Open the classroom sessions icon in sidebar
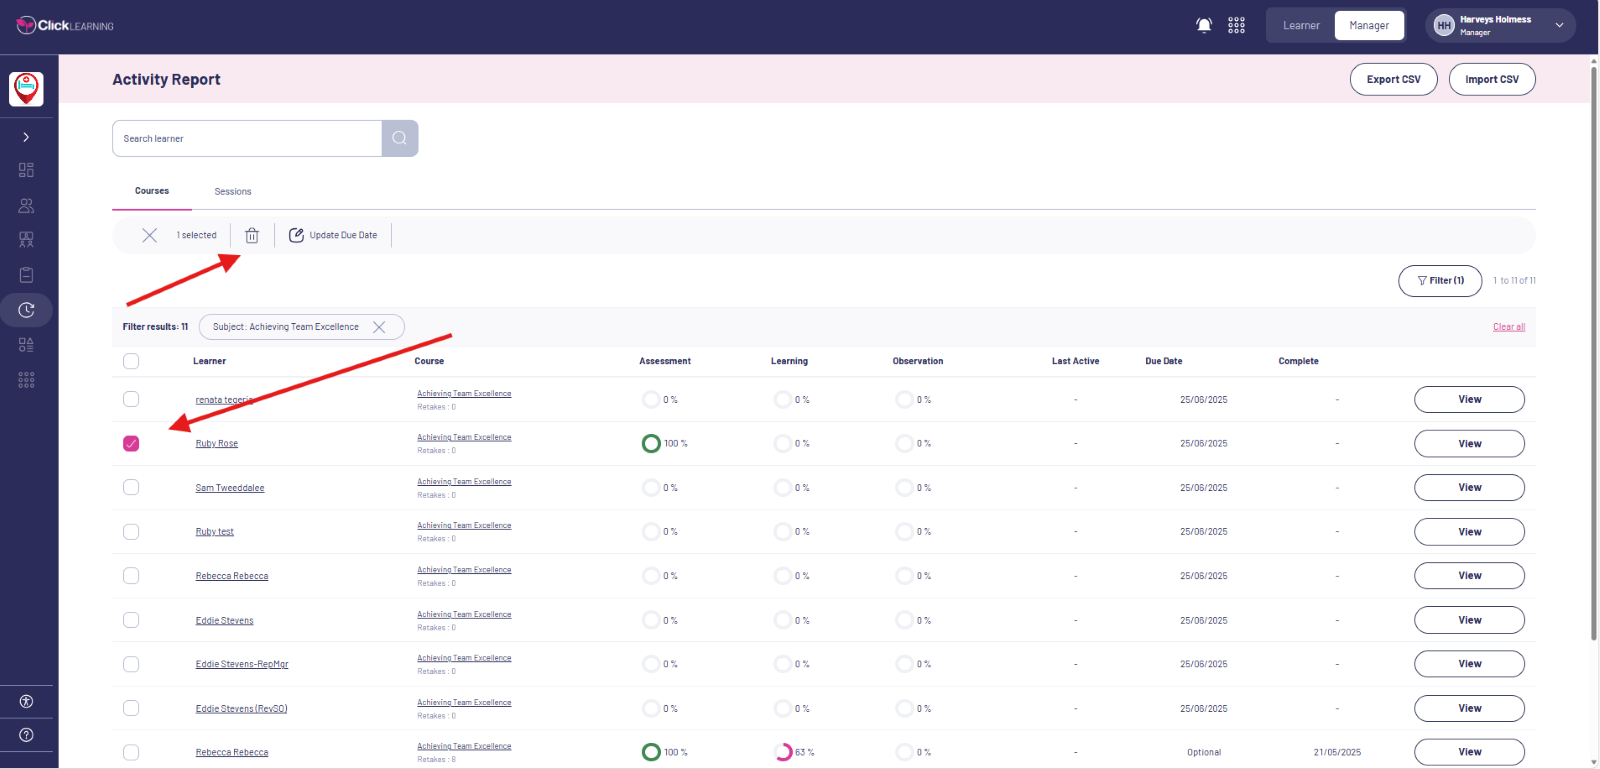Image resolution: width=1600 pixels, height=769 pixels. coord(26,240)
